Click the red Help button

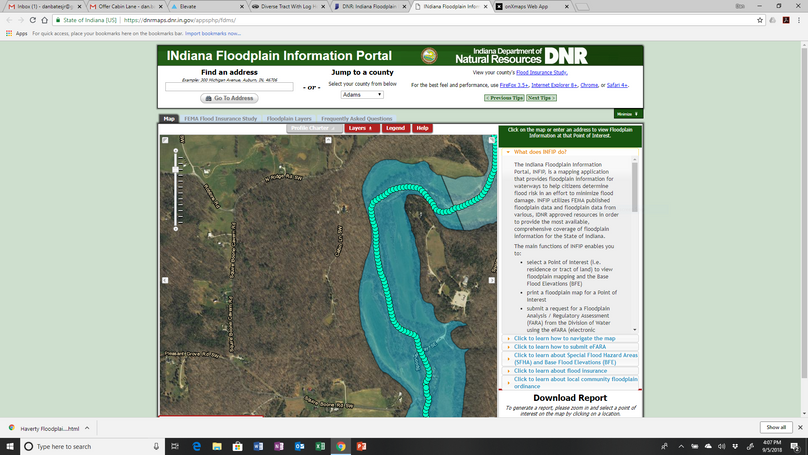click(422, 128)
